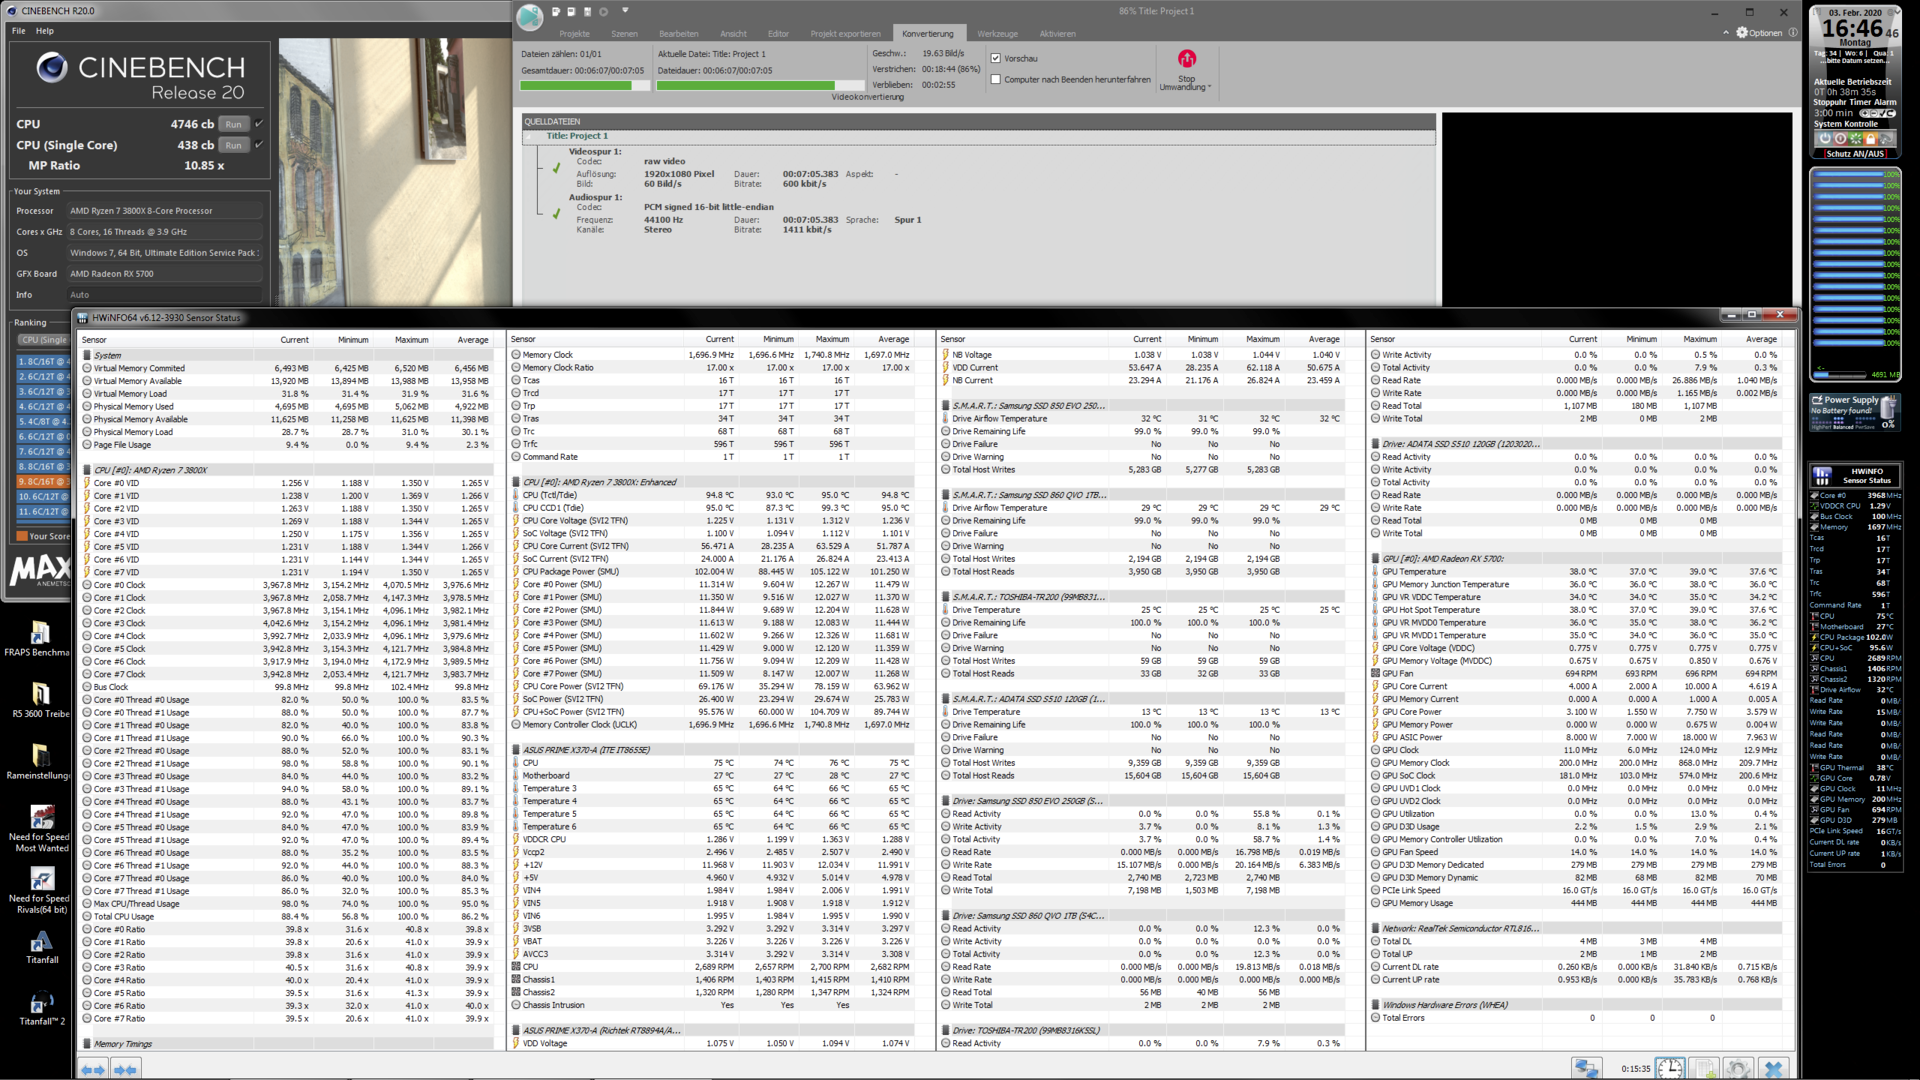
Task: Click the HWiNFO blue X close sensors button
Action: click(1773, 1068)
